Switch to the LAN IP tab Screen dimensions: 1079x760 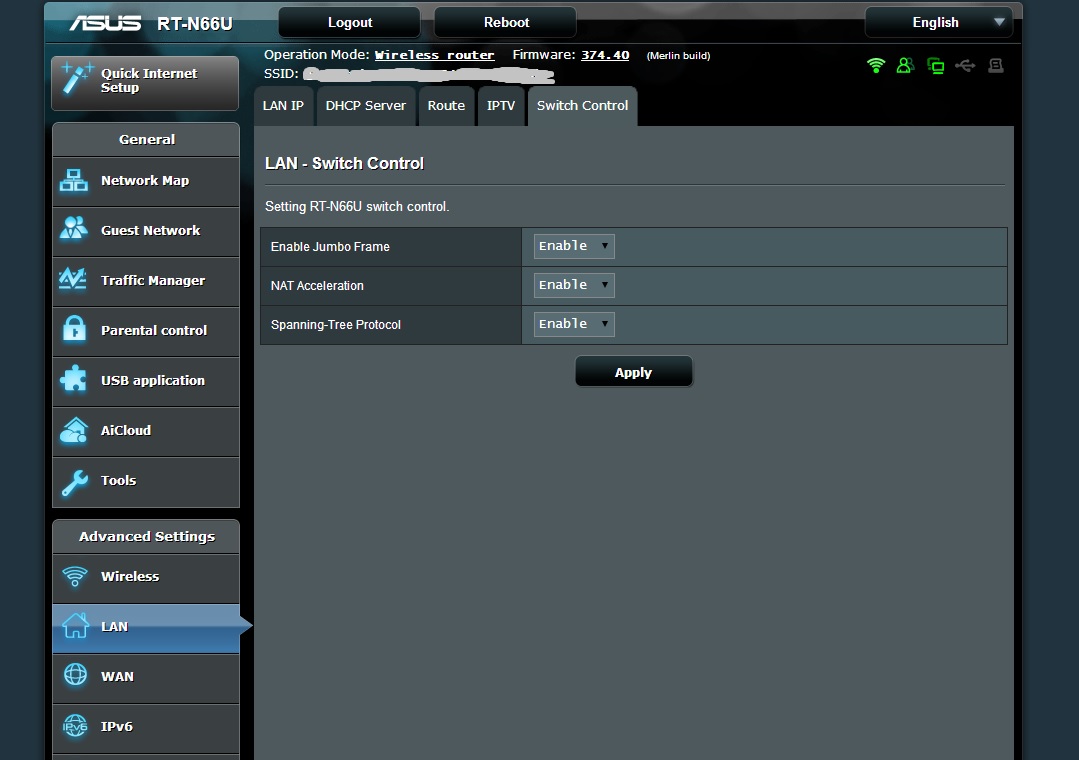(x=284, y=106)
